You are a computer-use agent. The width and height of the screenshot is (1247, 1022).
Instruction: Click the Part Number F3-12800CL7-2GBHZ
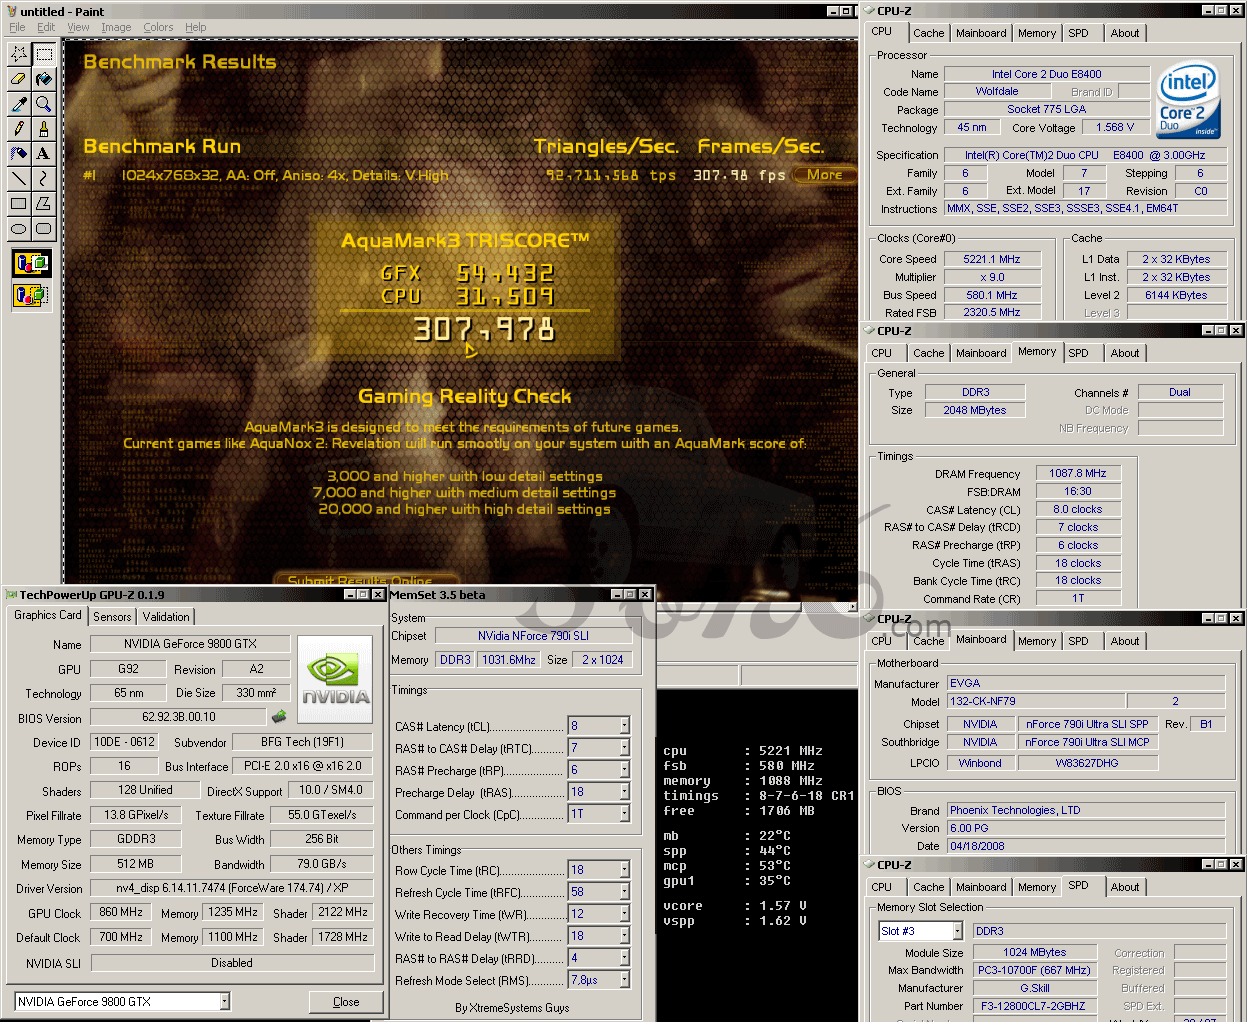point(1033,1006)
